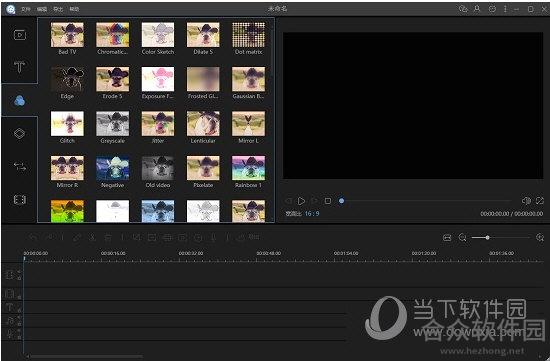Click the preview seek bar handle
The height and width of the screenshot is (361, 550).
tap(341, 201)
